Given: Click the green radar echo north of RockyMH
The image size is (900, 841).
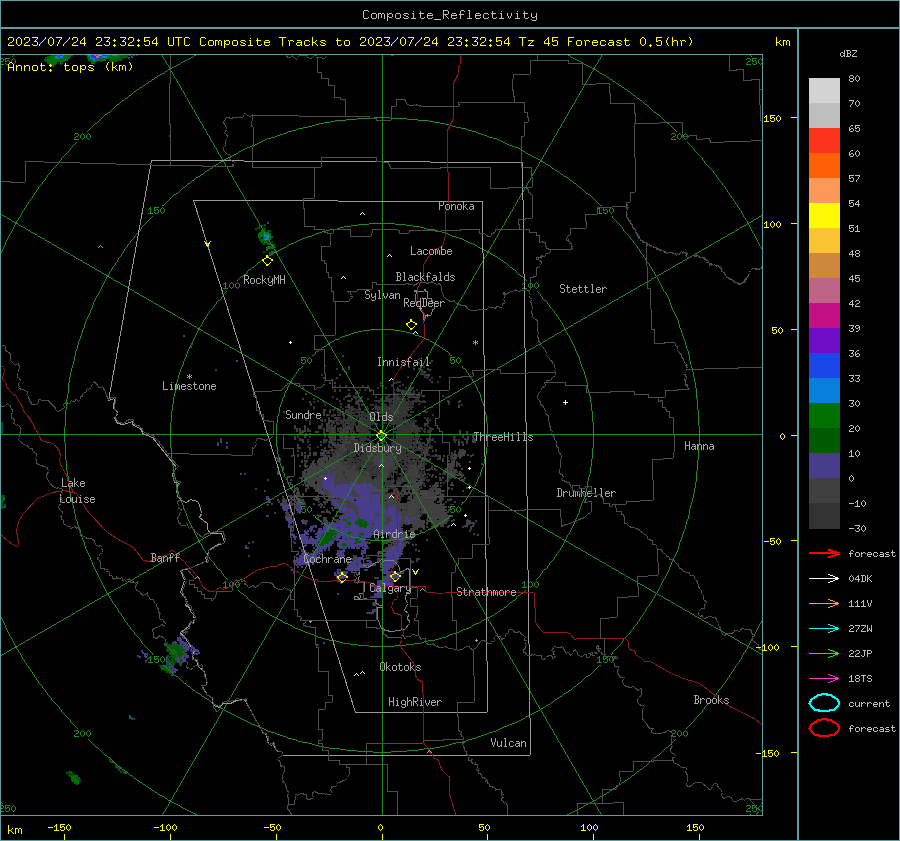Looking at the screenshot, I should (x=265, y=237).
